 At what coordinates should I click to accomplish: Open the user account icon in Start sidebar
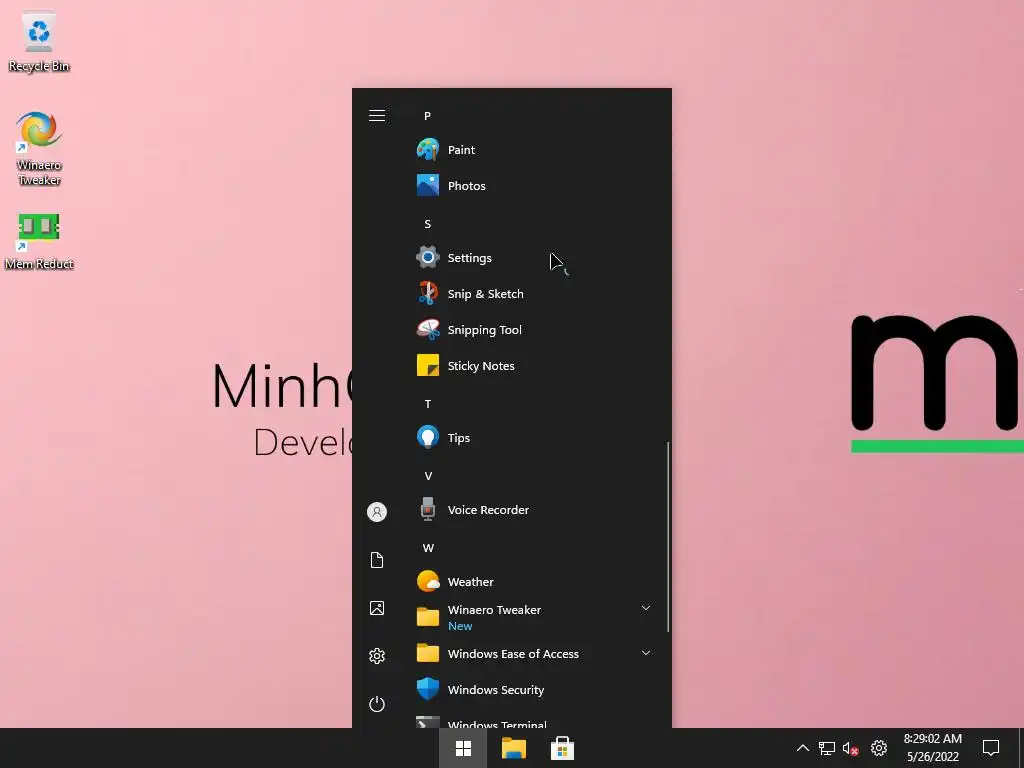(x=377, y=511)
